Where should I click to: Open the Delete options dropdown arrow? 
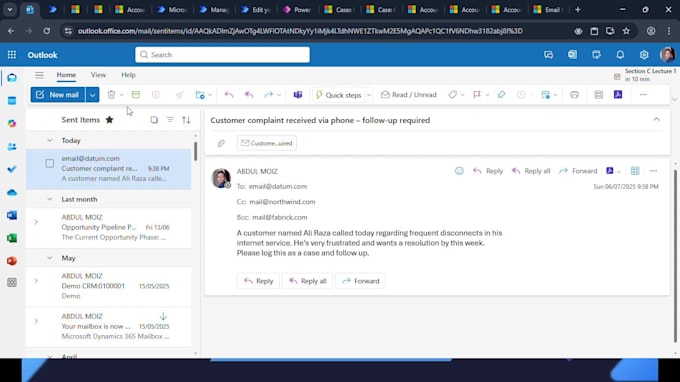point(122,95)
